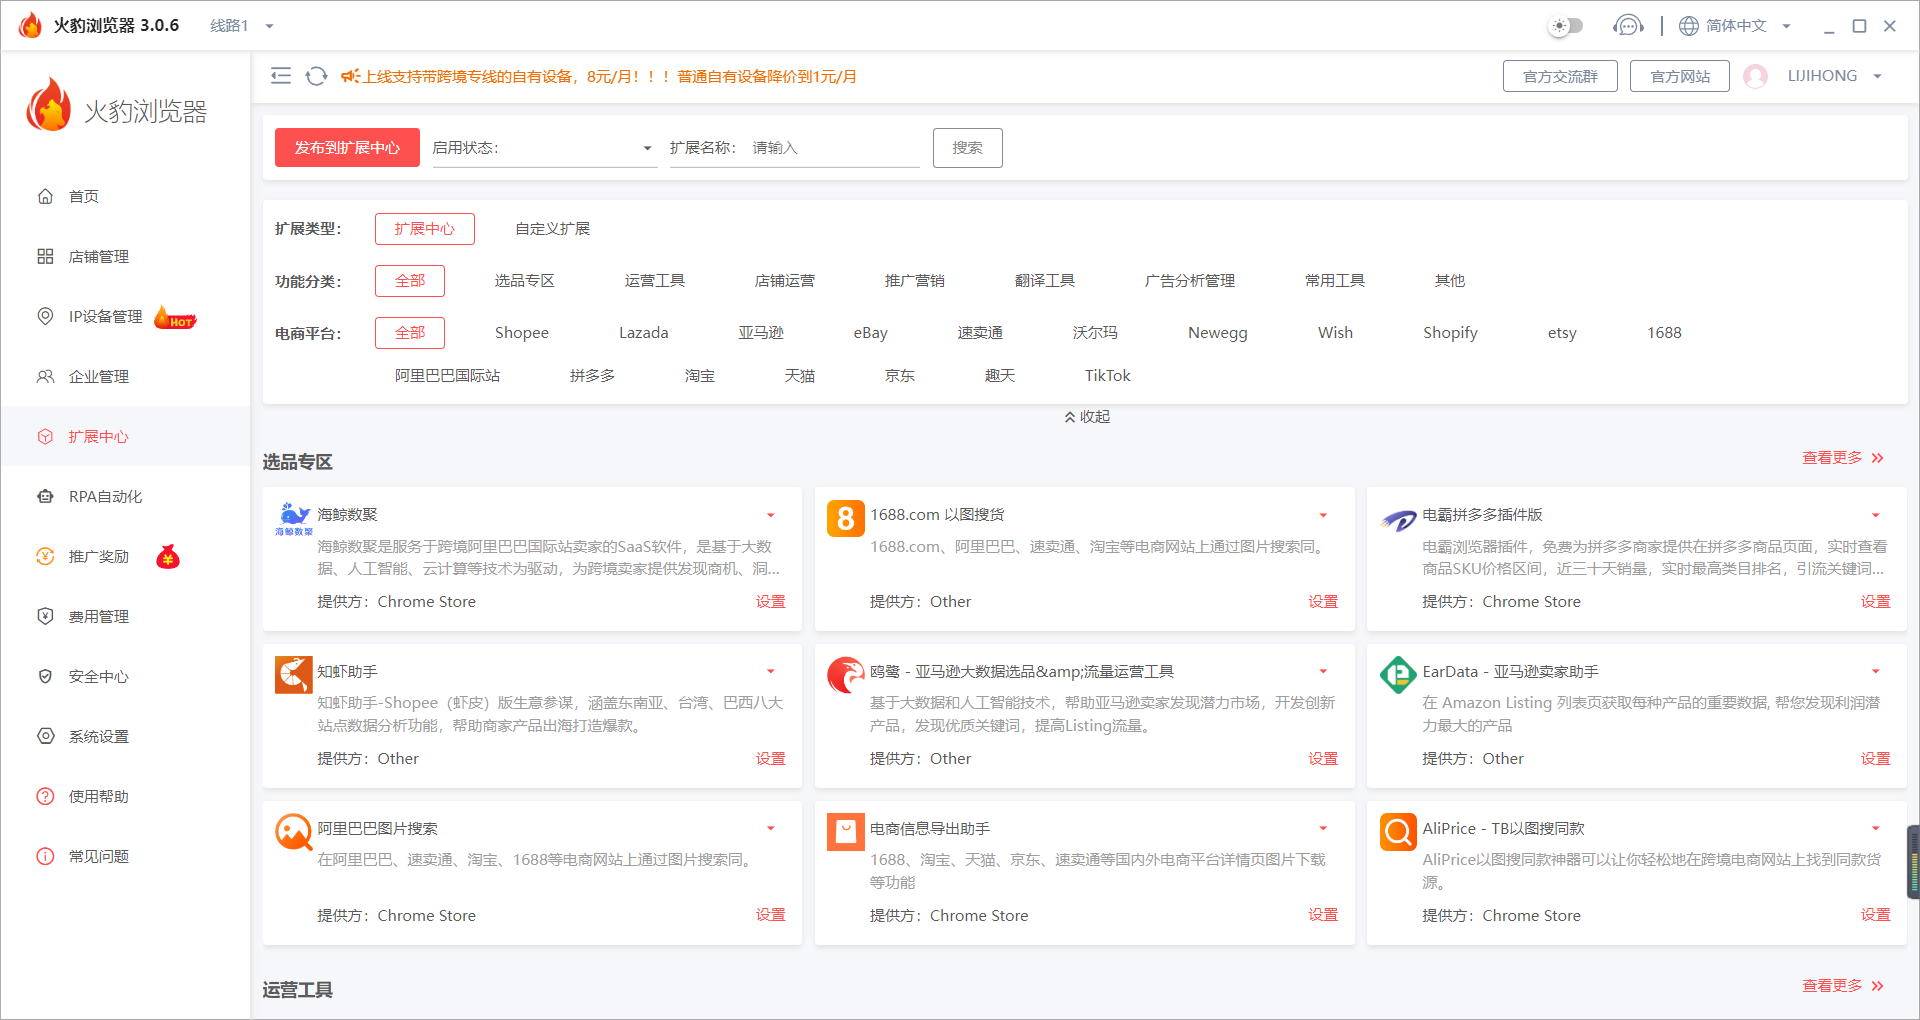Filter by Shopee platform
1920x1020 pixels.
522,333
